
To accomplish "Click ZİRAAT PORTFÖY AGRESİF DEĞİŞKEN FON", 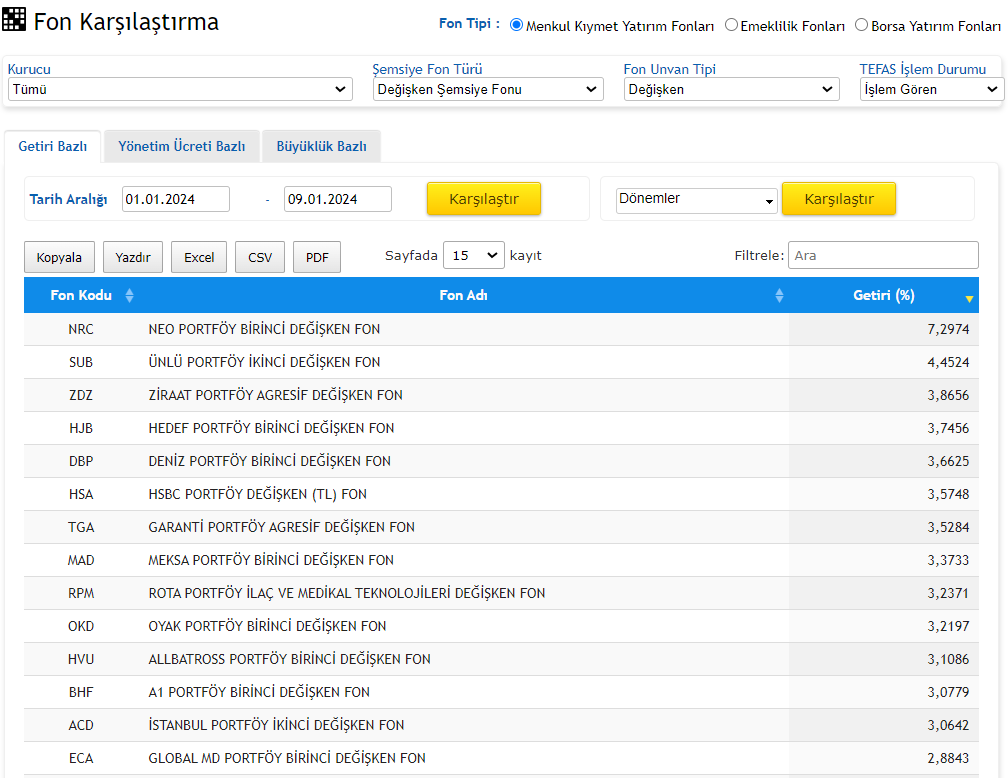I will (276, 395).
